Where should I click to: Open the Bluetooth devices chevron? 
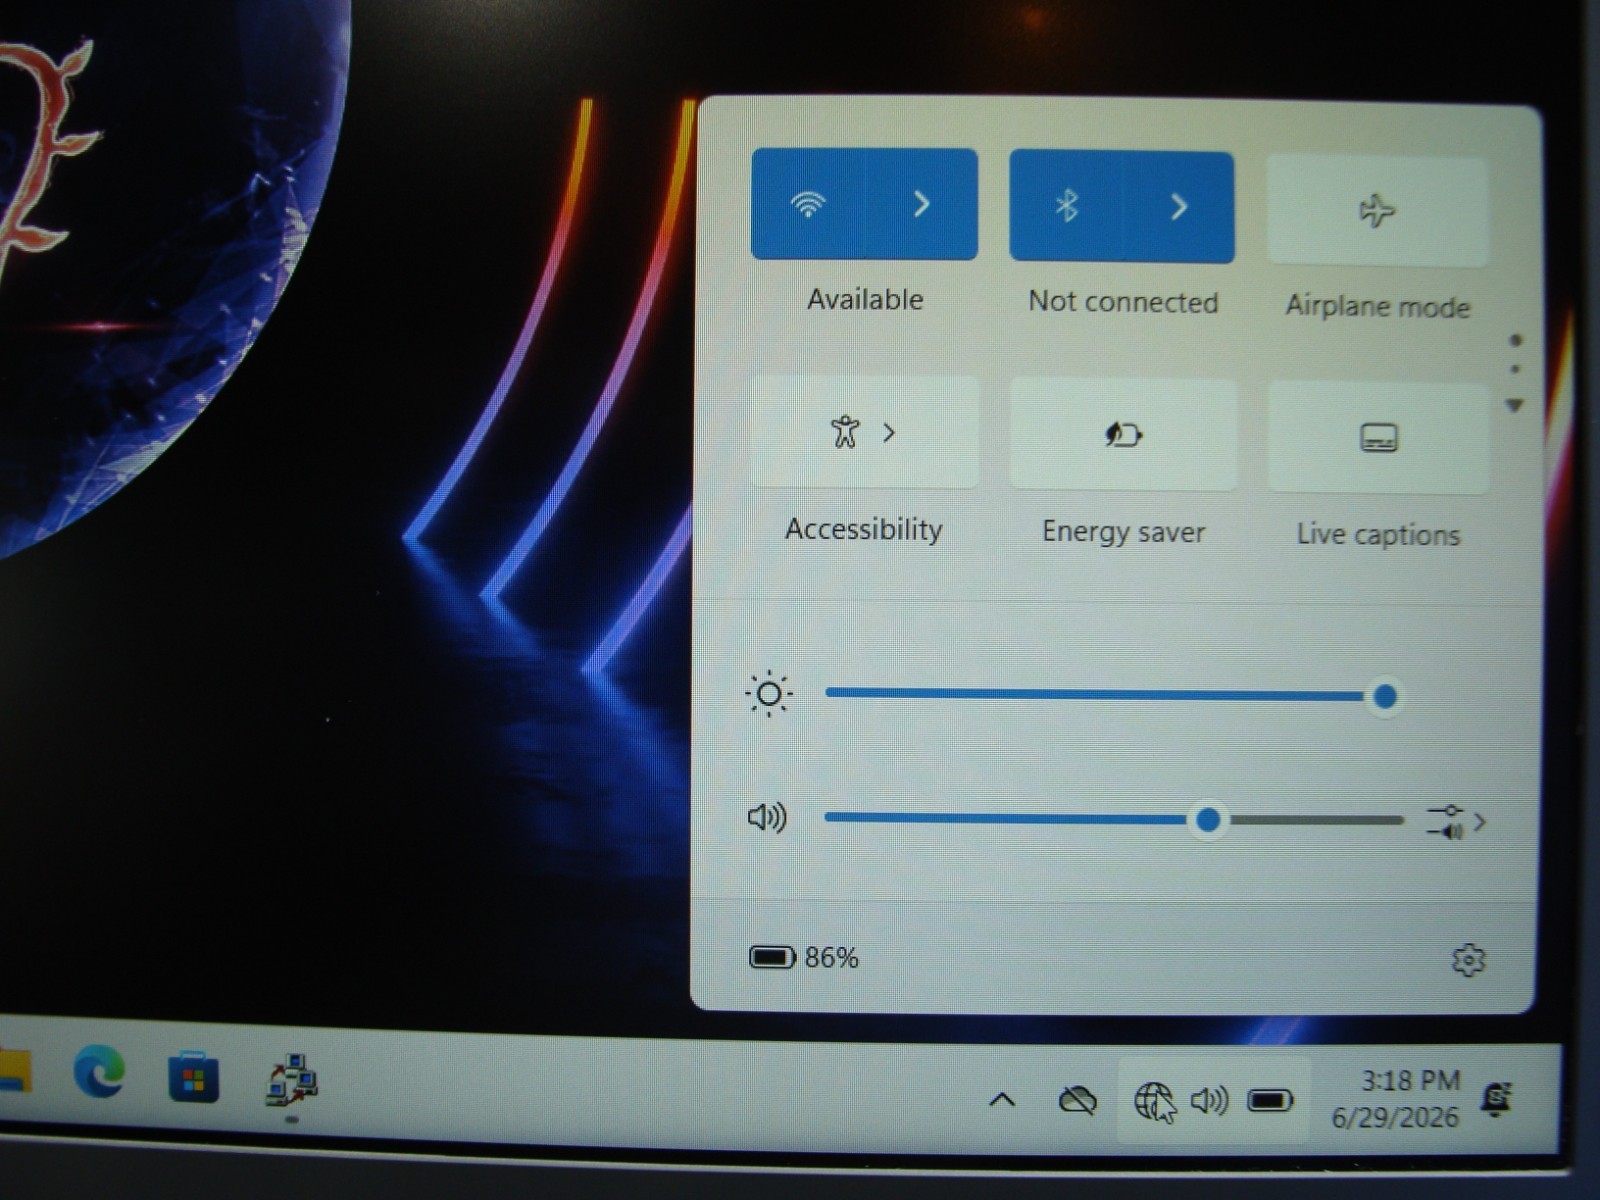[1179, 207]
